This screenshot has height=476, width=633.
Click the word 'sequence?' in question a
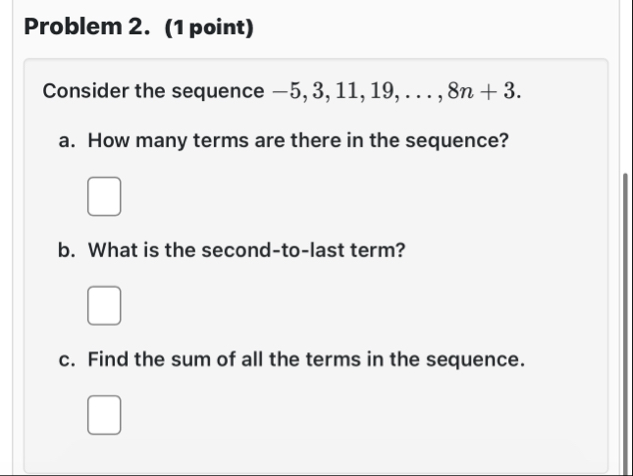click(x=457, y=141)
